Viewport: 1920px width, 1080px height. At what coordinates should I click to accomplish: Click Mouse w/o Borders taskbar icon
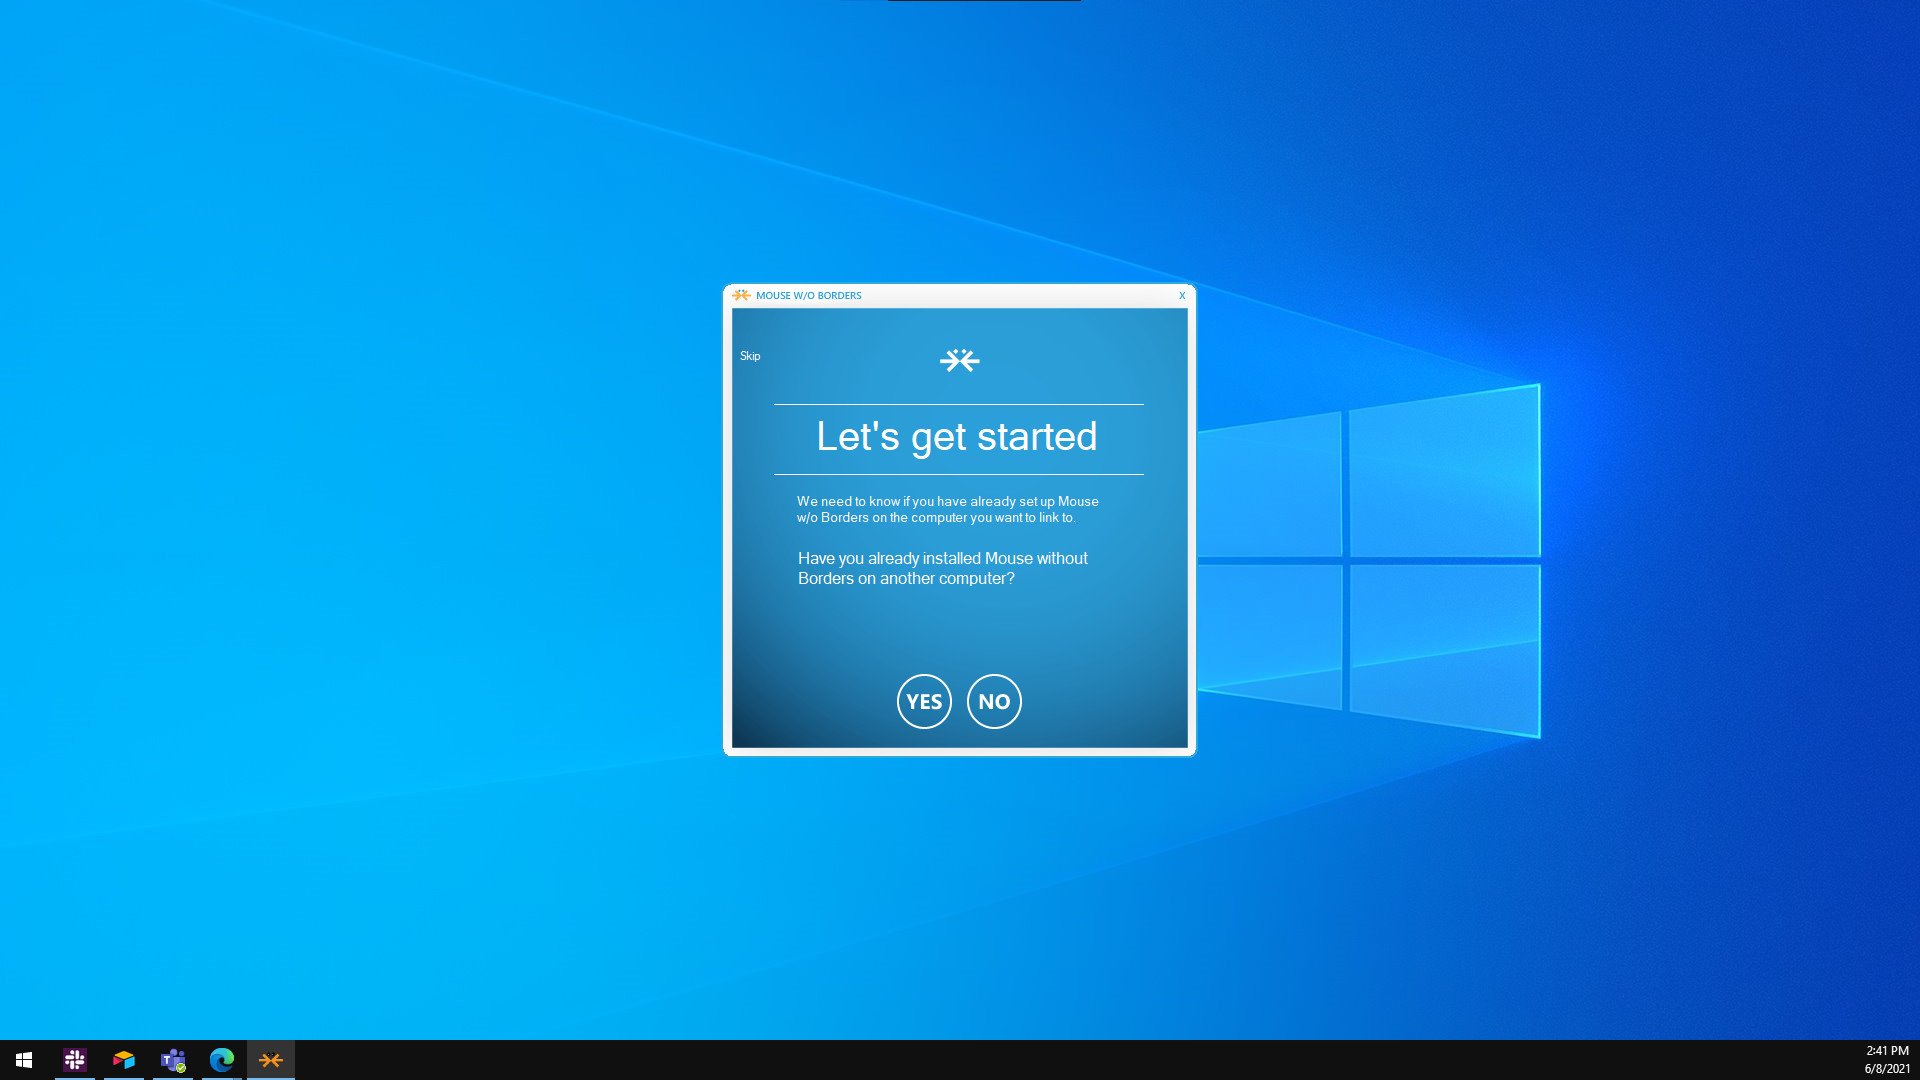271,1060
